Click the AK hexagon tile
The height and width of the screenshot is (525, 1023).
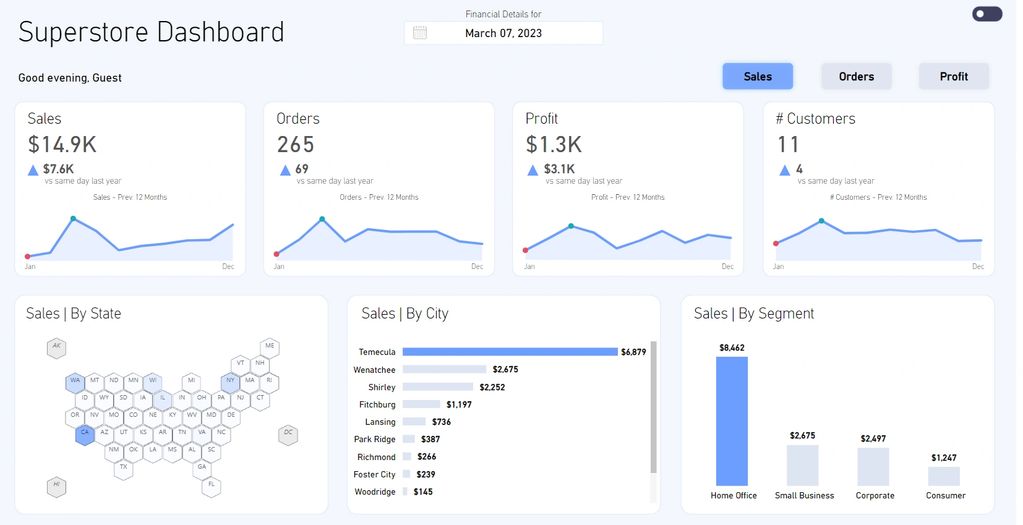pyautogui.click(x=56, y=347)
